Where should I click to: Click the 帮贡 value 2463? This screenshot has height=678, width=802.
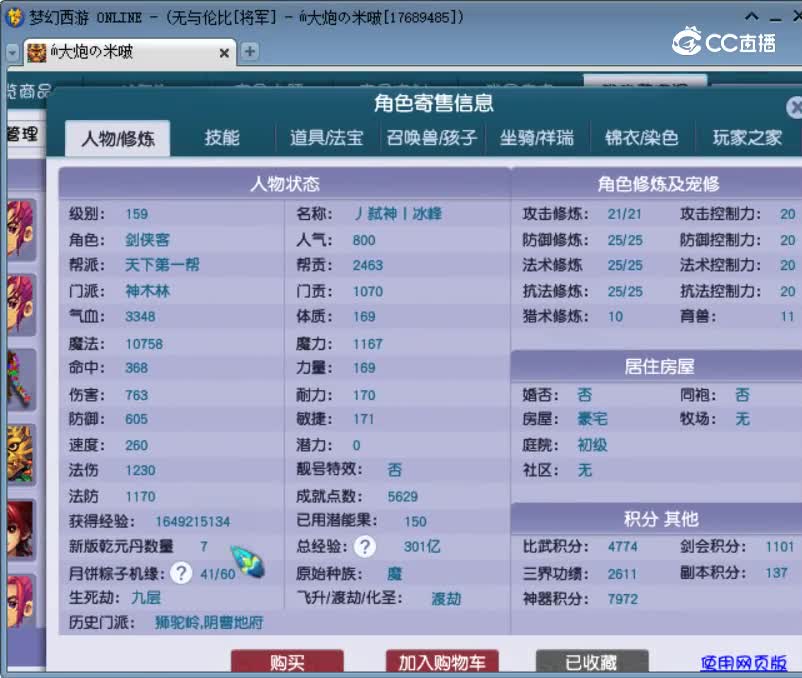368,265
